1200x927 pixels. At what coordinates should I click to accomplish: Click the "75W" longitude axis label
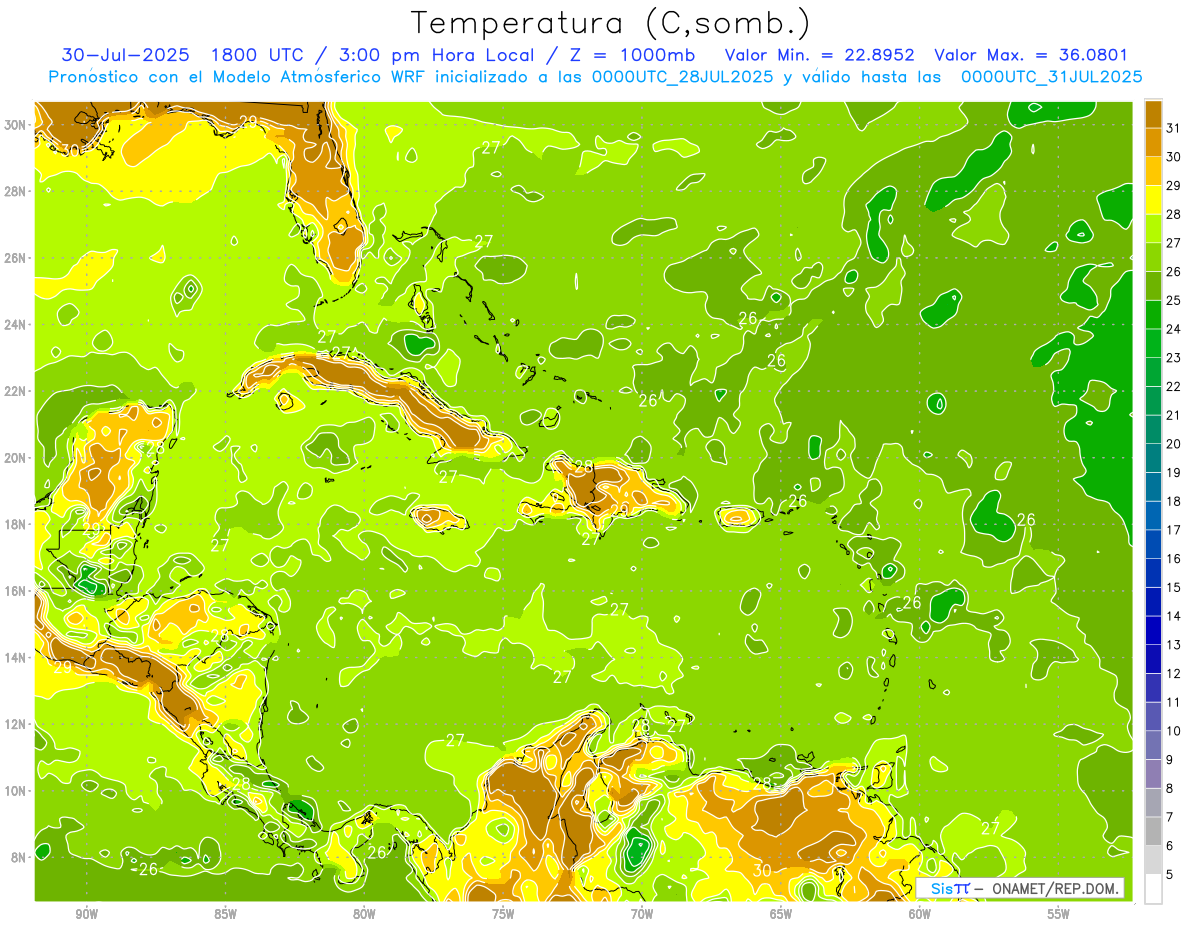[x=503, y=913]
